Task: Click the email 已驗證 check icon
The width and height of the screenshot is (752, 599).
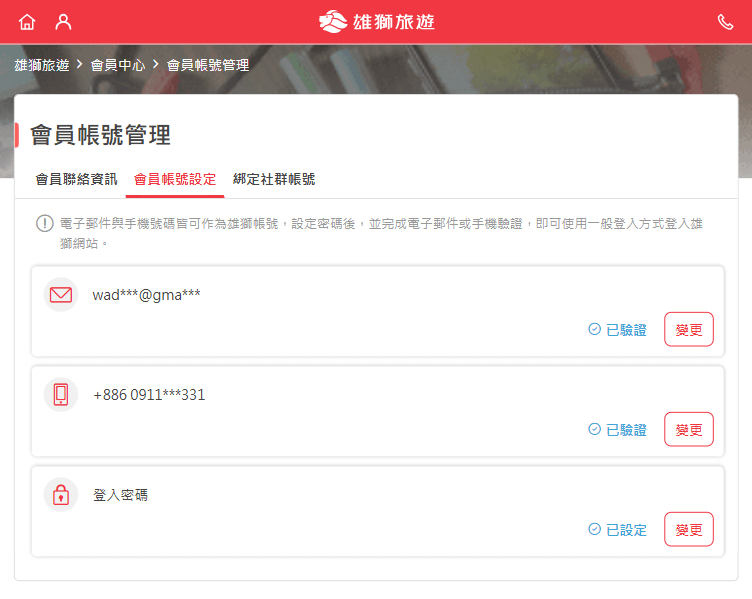Action: (594, 329)
